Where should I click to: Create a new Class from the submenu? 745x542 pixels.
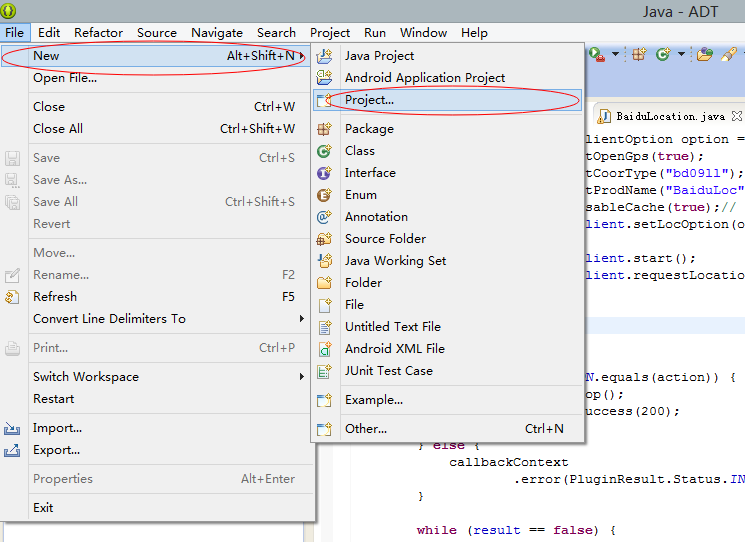click(x=360, y=151)
